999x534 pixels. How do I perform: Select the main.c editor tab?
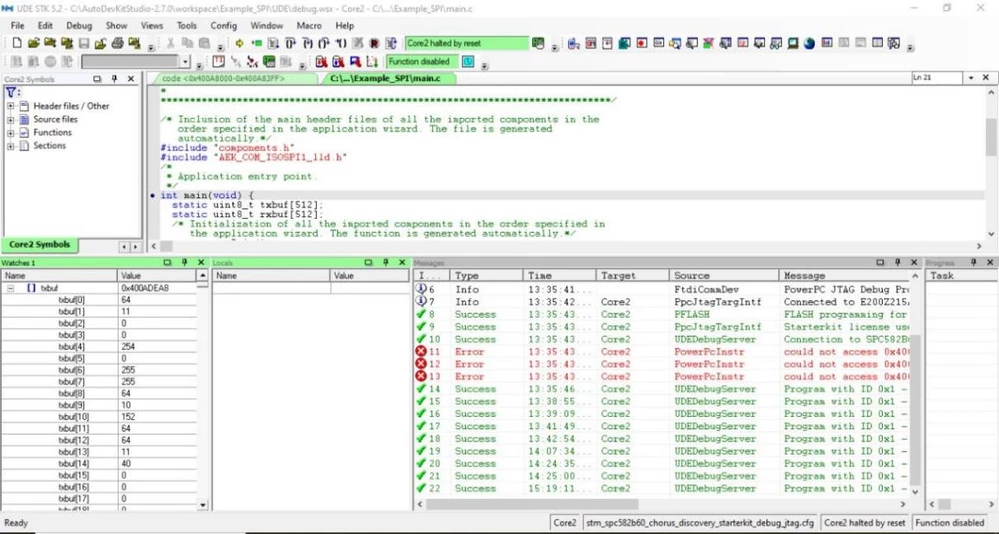pyautogui.click(x=389, y=78)
